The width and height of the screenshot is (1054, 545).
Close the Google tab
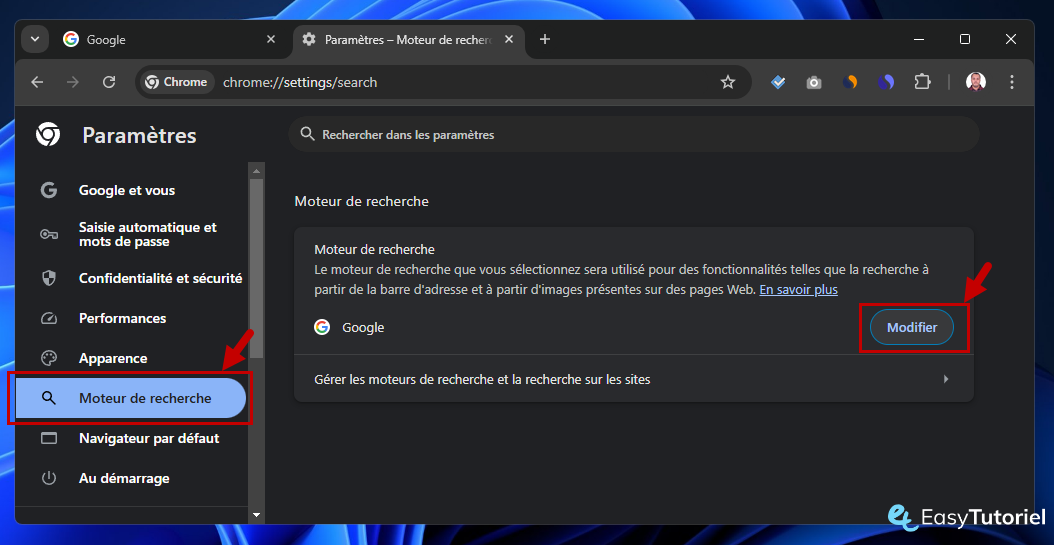point(271,39)
